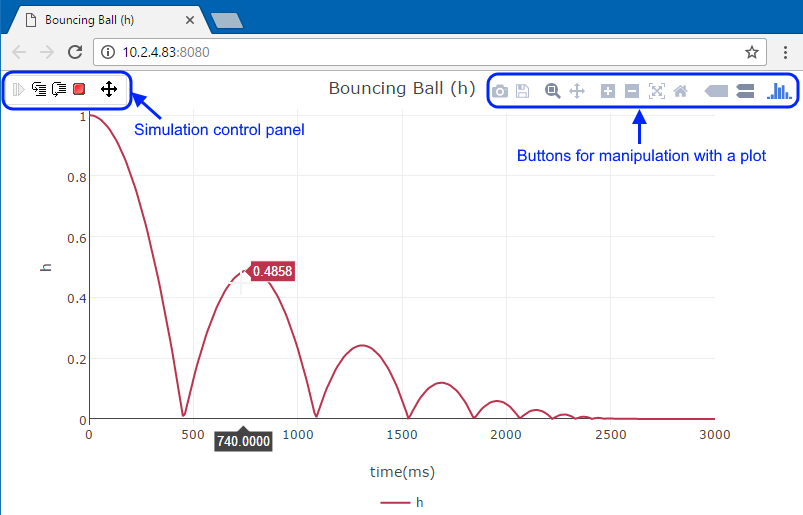Click the step-into simulation icon
Screen dimensions: 803x515
click(39, 90)
